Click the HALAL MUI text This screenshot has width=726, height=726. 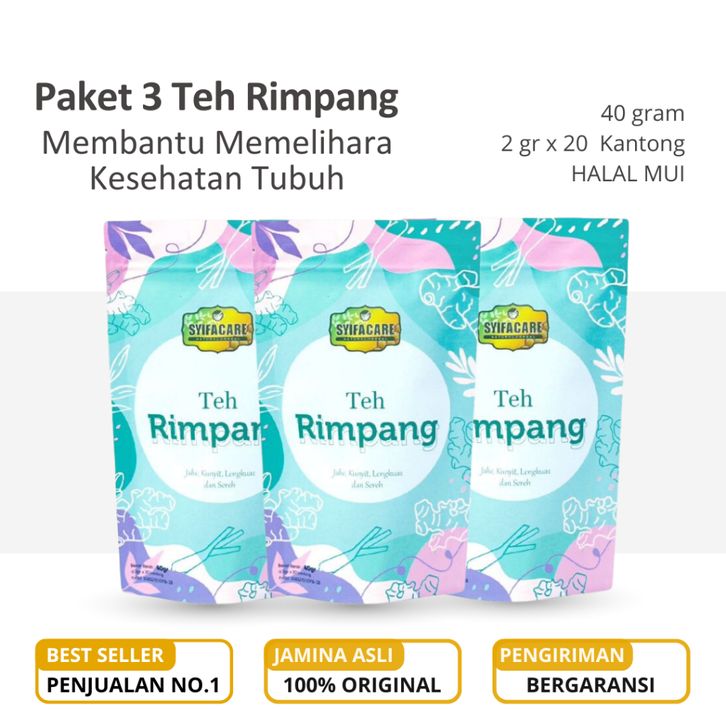[628, 174]
